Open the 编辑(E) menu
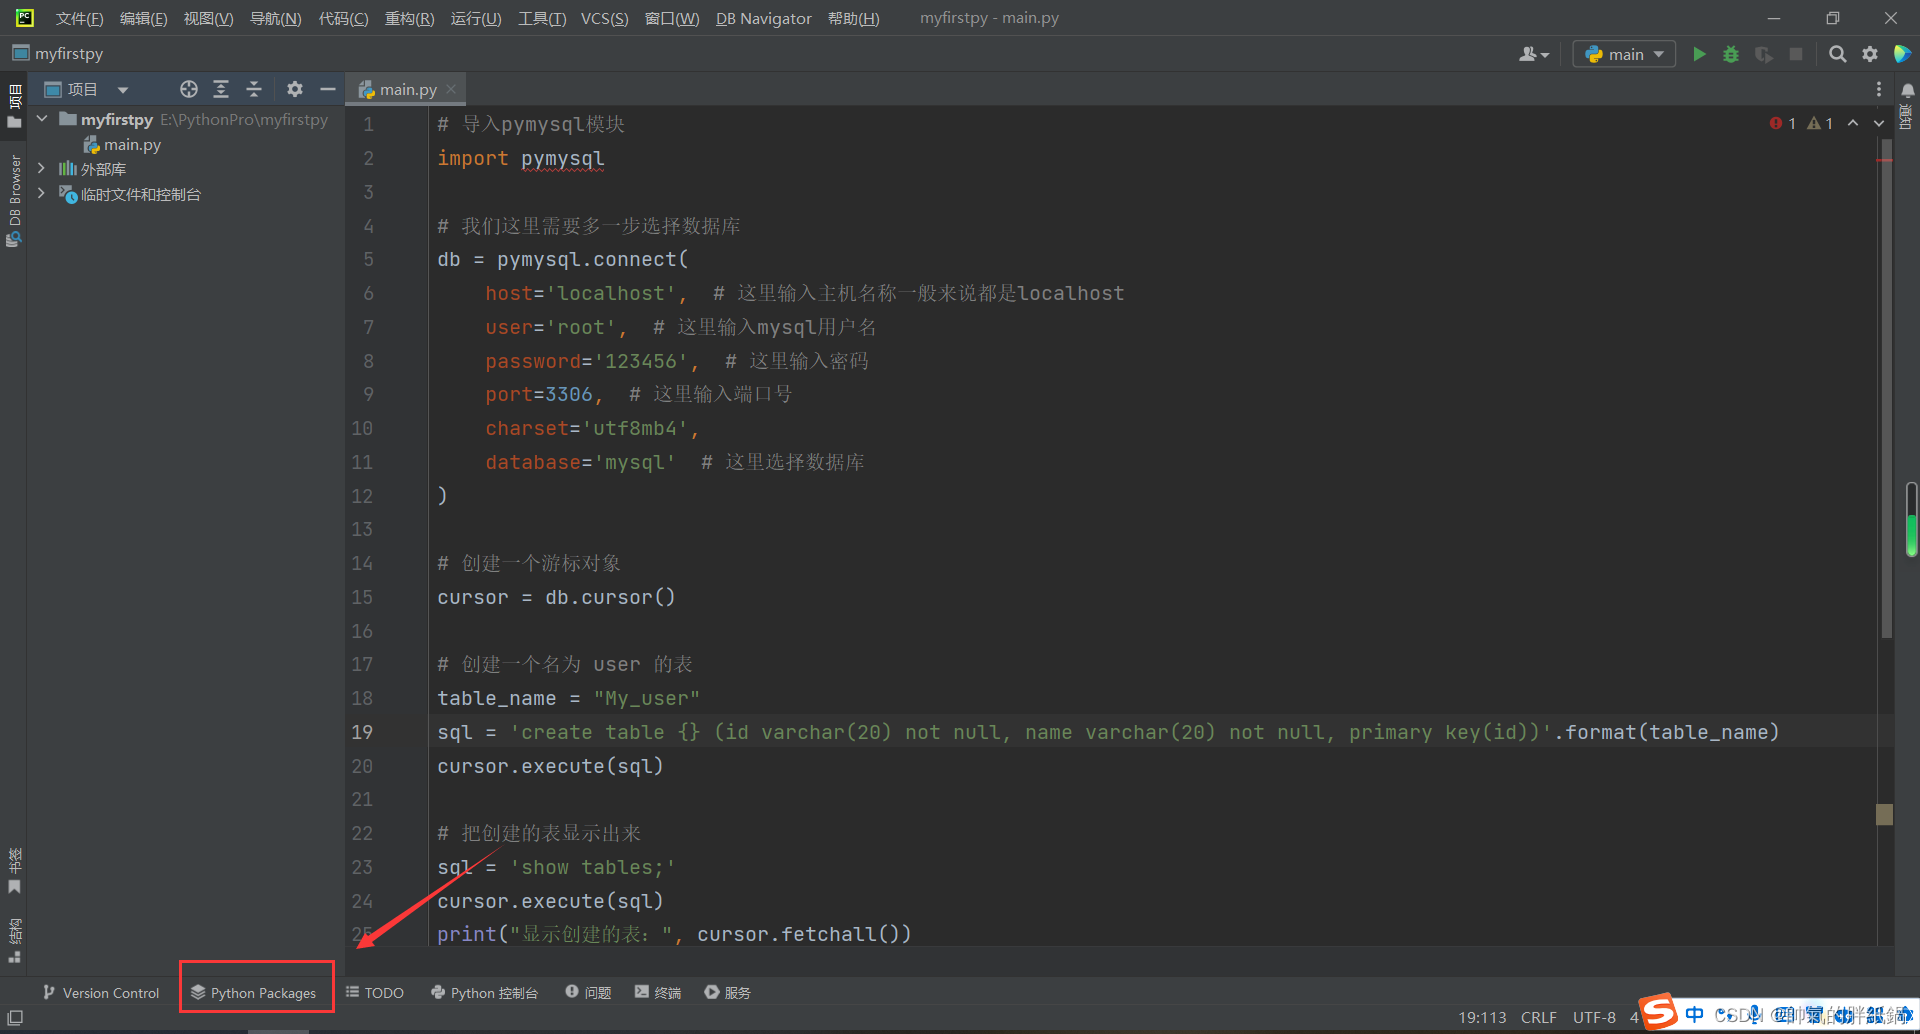Viewport: 1920px width, 1034px height. [x=143, y=18]
